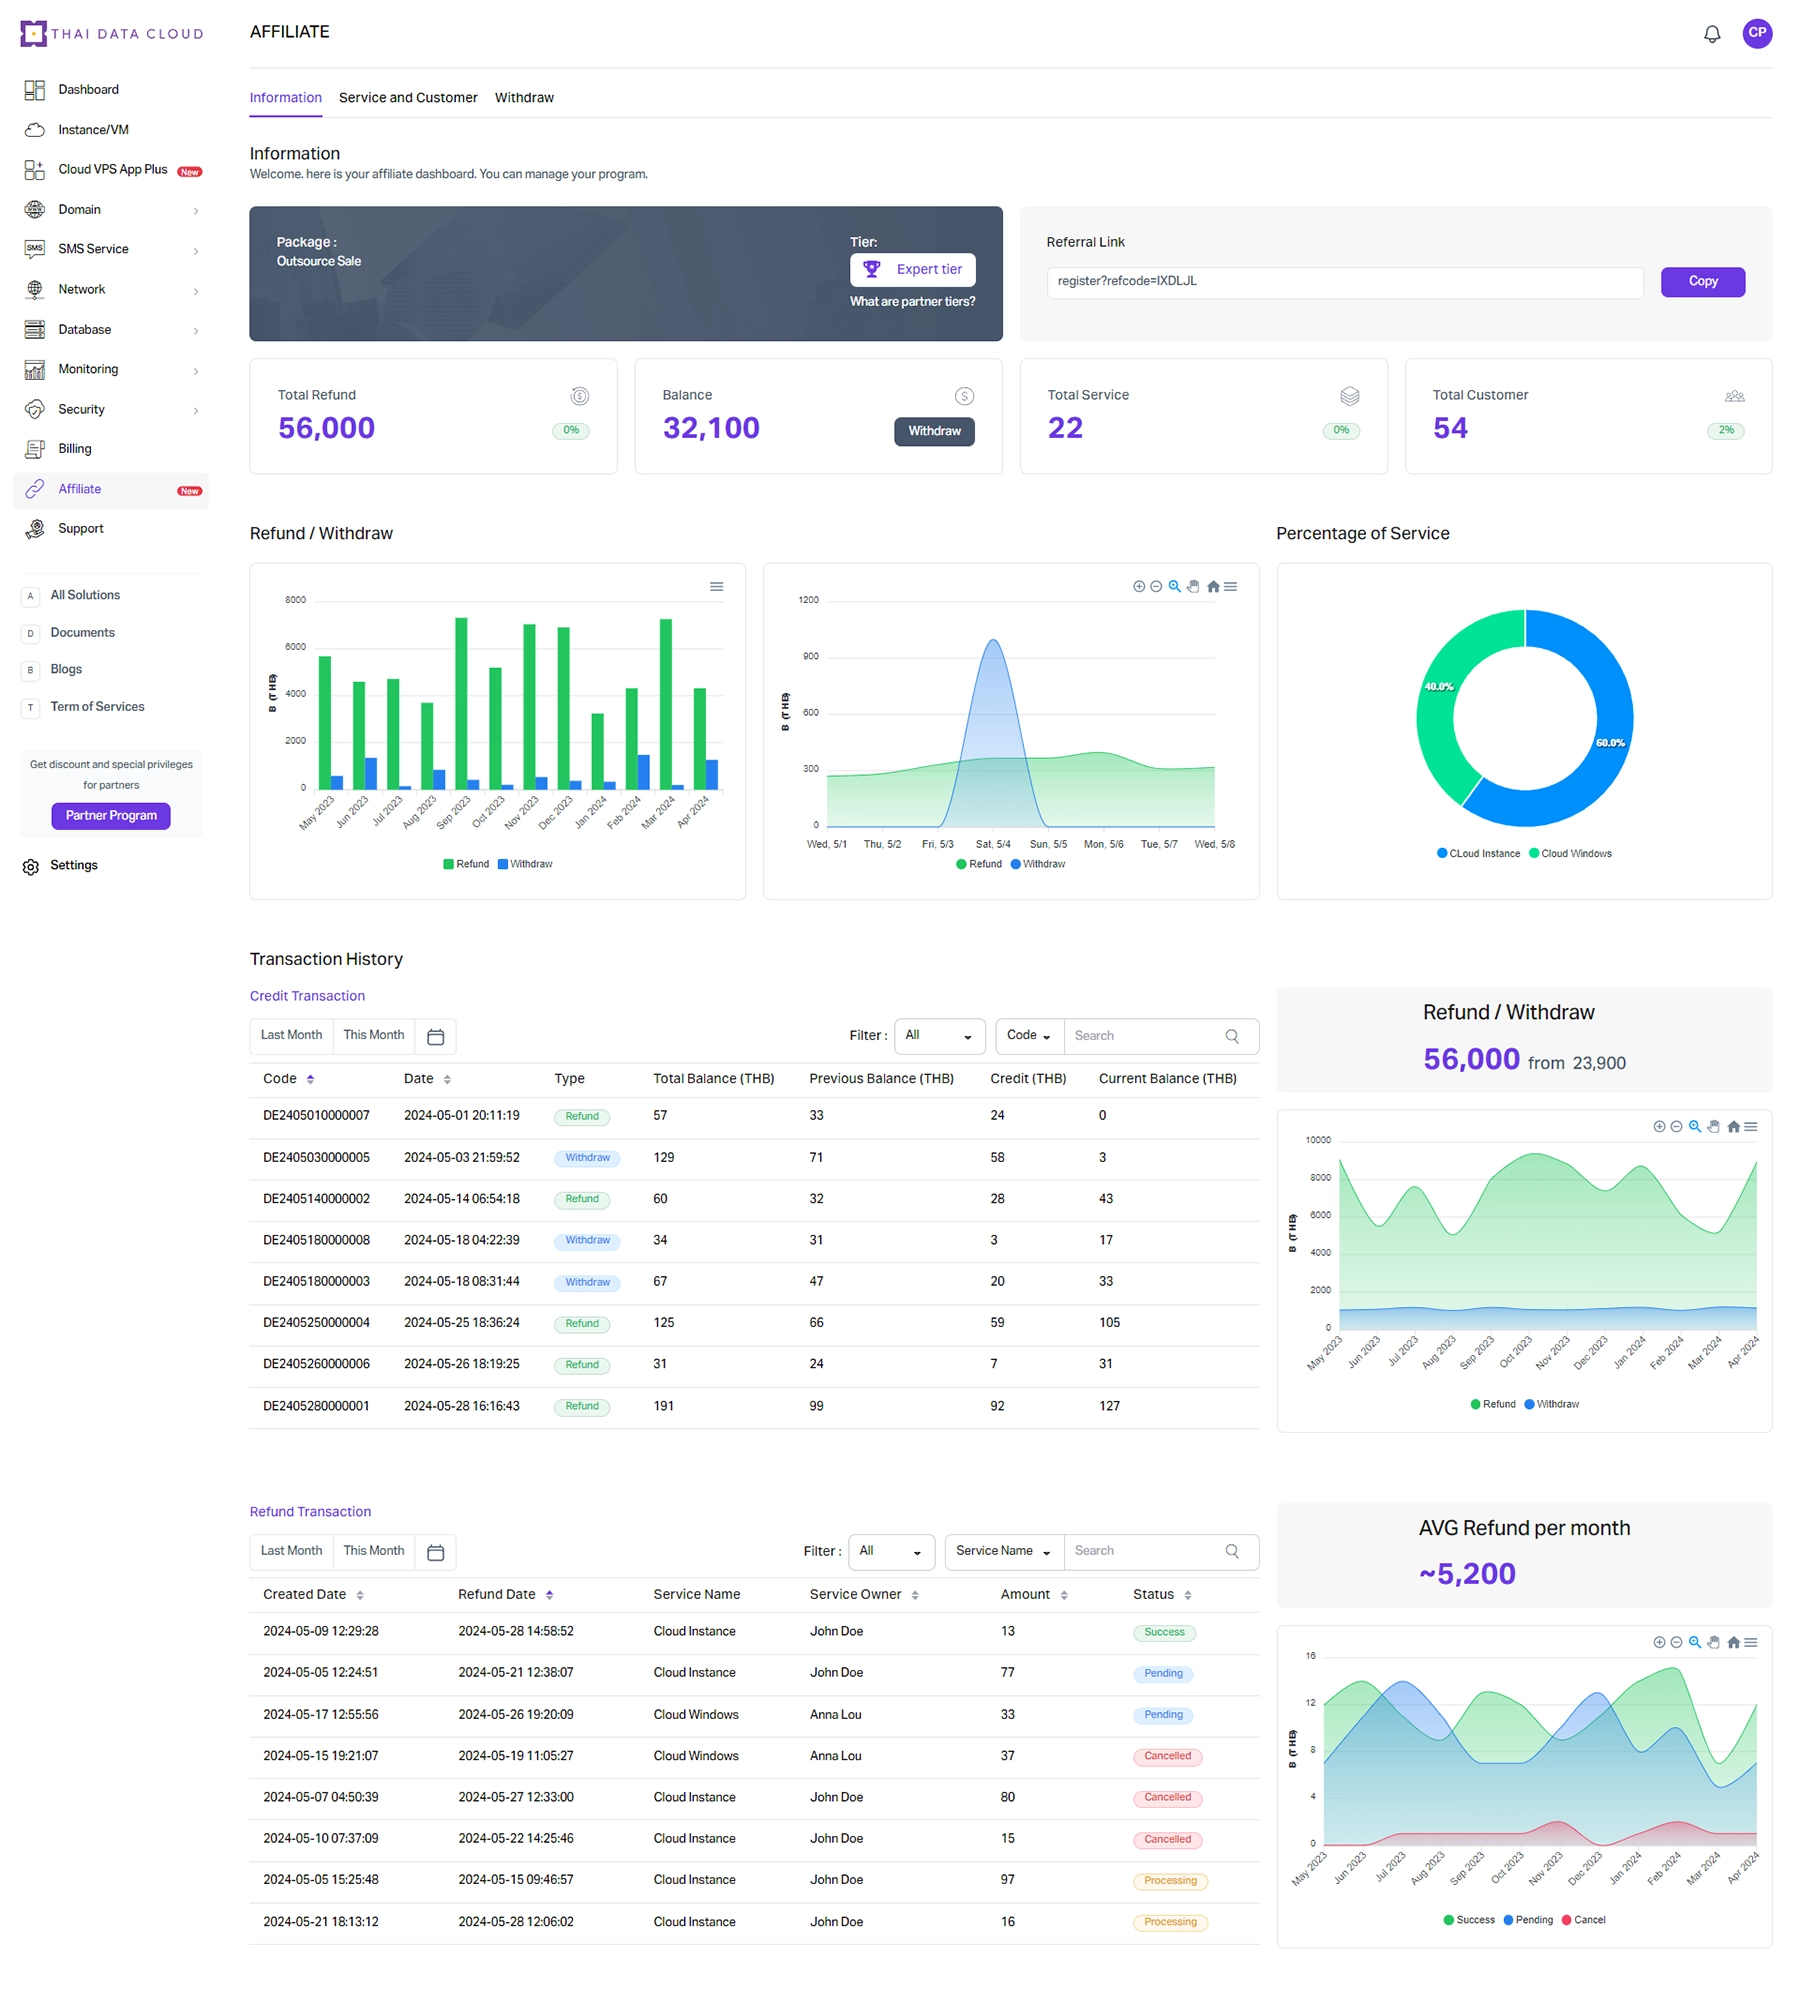
Task: Expand the SMS Service sidebar chevron
Action: [195, 251]
